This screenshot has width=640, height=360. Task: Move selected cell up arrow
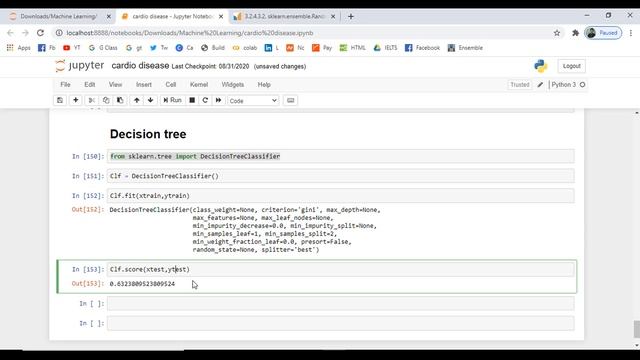coord(137,100)
